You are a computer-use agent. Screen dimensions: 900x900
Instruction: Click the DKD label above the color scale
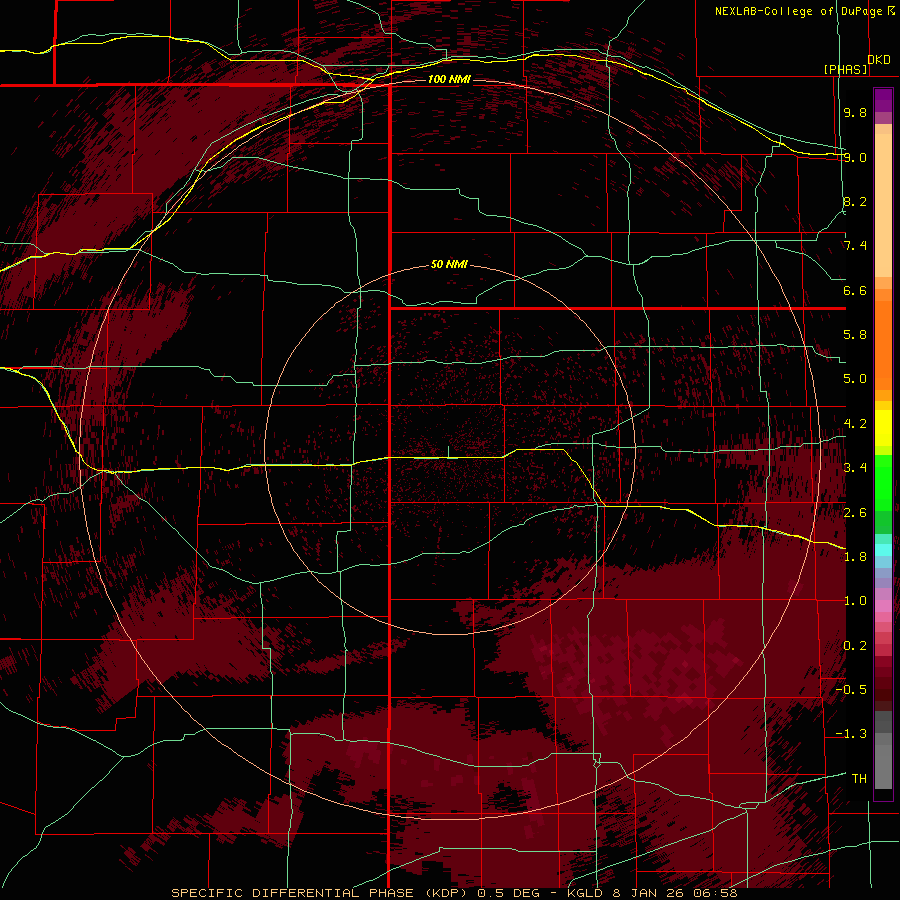(x=879, y=60)
